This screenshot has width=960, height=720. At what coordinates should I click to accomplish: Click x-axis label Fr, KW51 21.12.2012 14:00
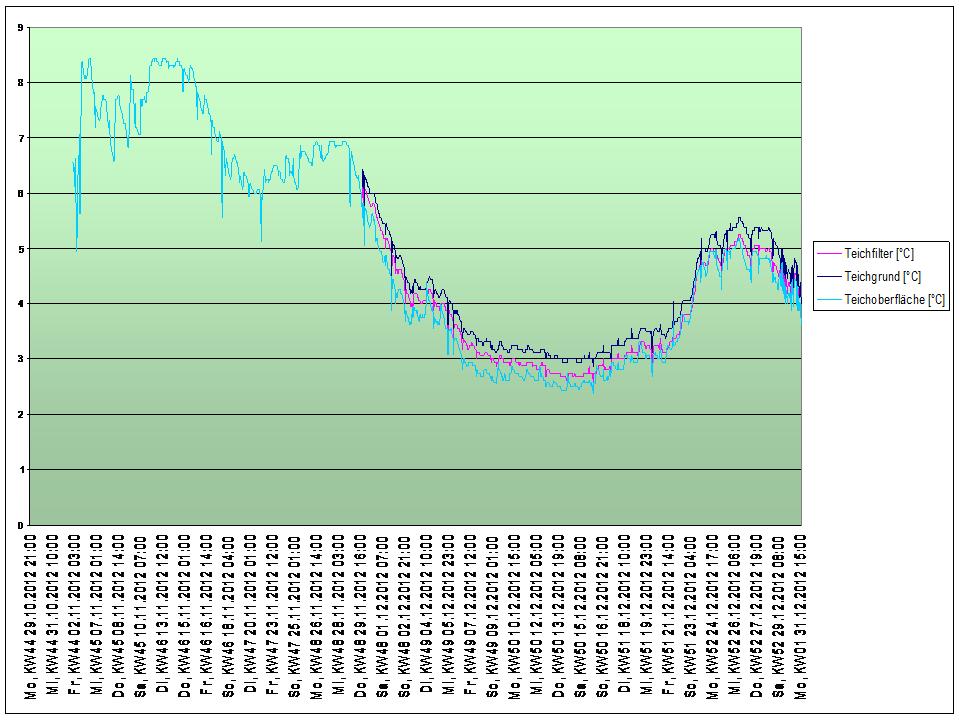point(667,614)
